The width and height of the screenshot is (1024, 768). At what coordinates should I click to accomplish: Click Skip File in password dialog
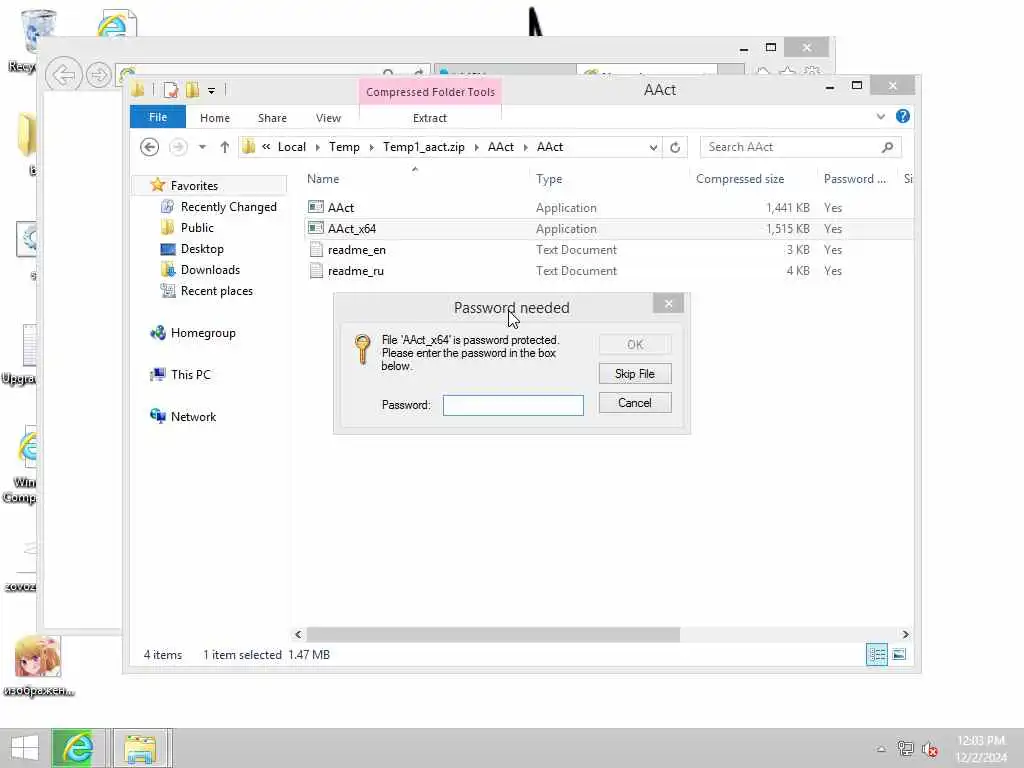635,374
